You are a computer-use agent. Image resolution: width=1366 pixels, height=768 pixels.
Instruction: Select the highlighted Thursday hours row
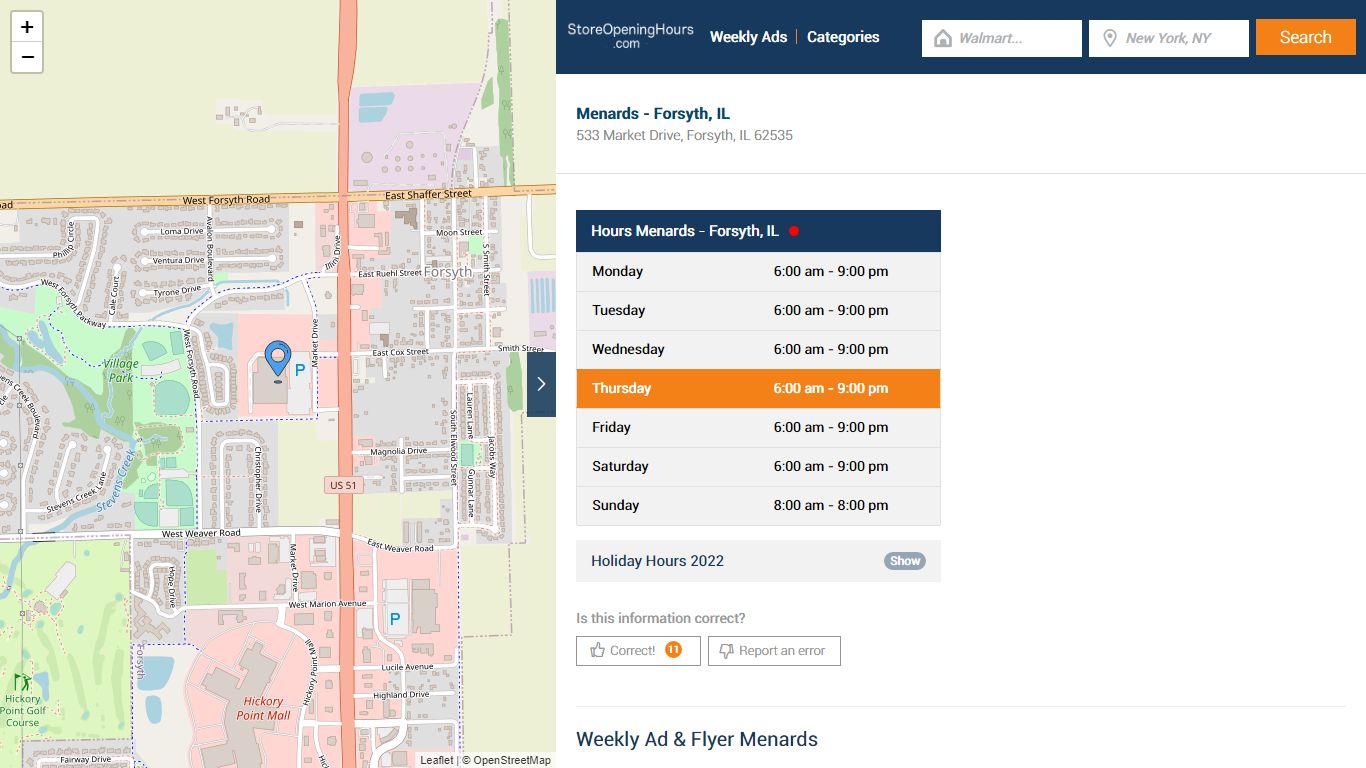758,389
